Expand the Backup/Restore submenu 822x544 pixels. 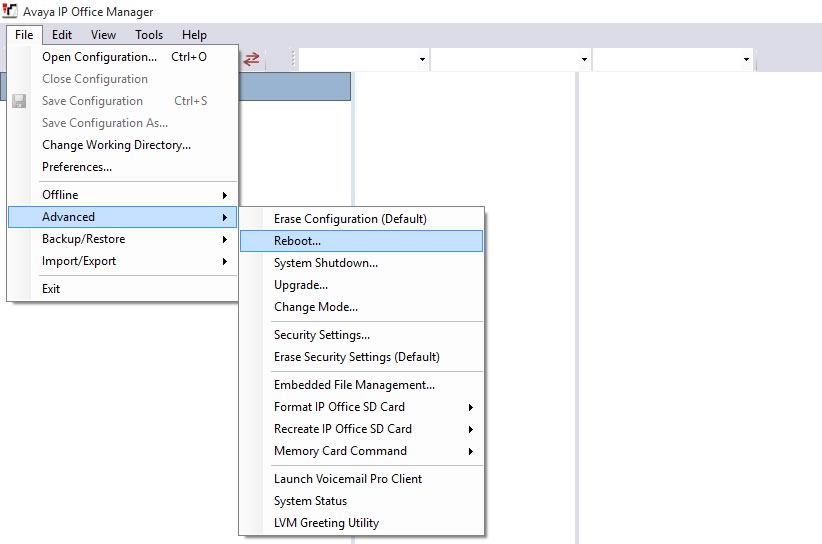tap(123, 239)
